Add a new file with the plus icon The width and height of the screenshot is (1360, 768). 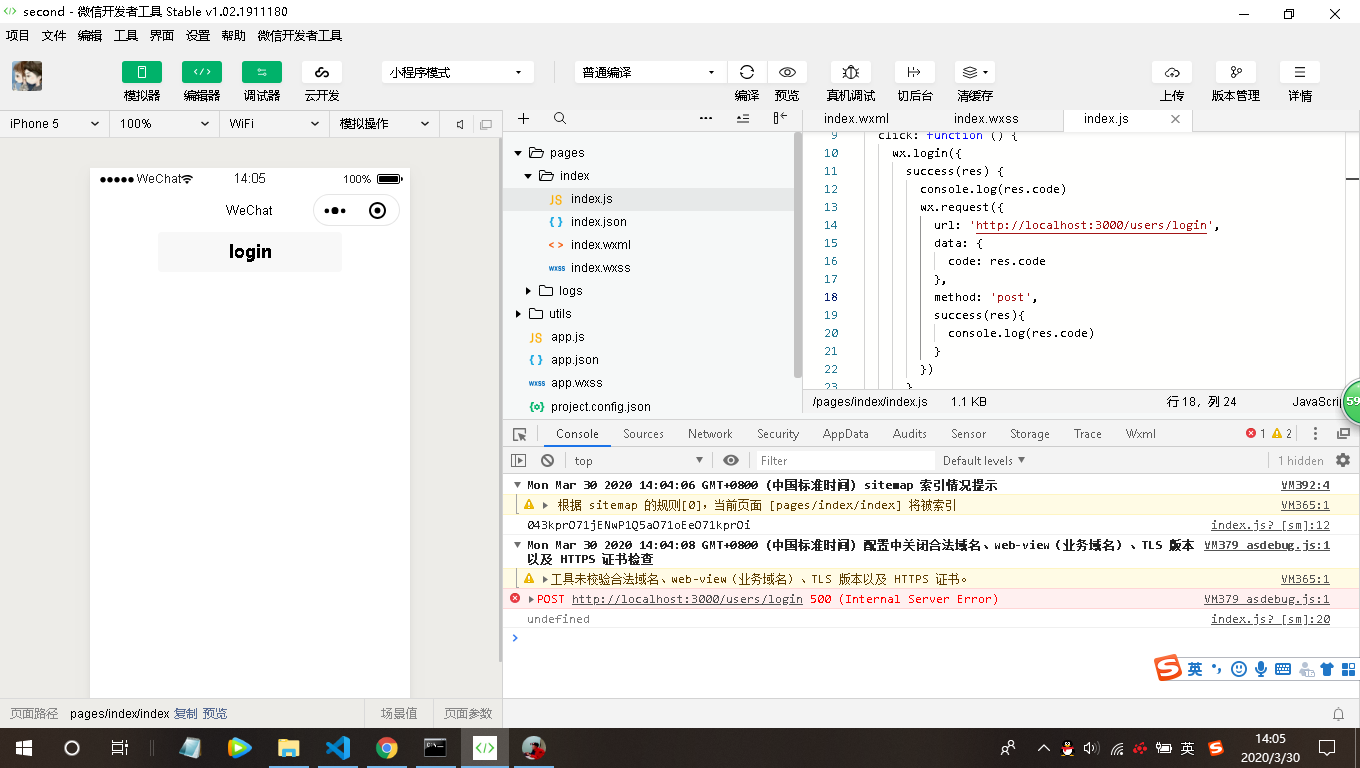523,118
